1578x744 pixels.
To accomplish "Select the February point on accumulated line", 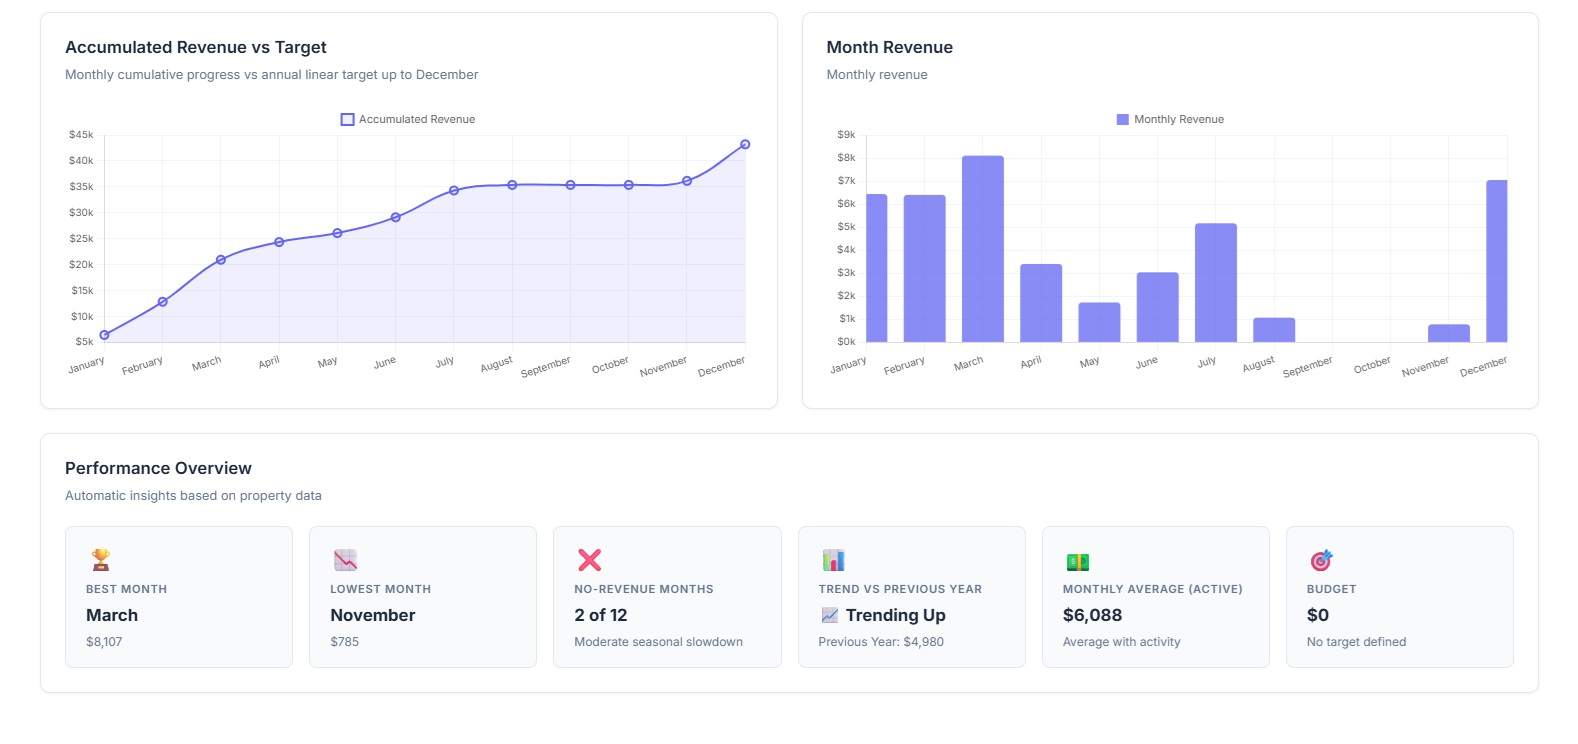I will [x=162, y=301].
